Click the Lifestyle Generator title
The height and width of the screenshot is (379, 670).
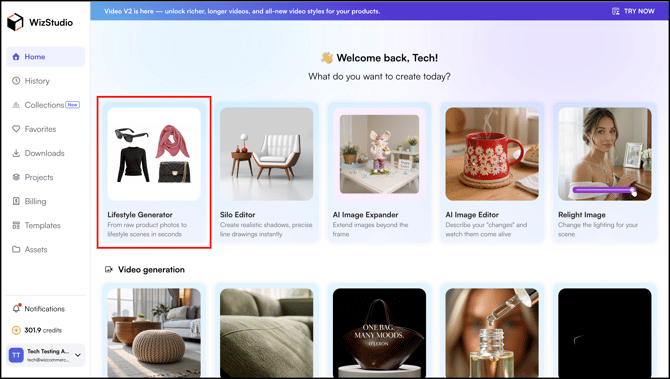click(x=140, y=214)
